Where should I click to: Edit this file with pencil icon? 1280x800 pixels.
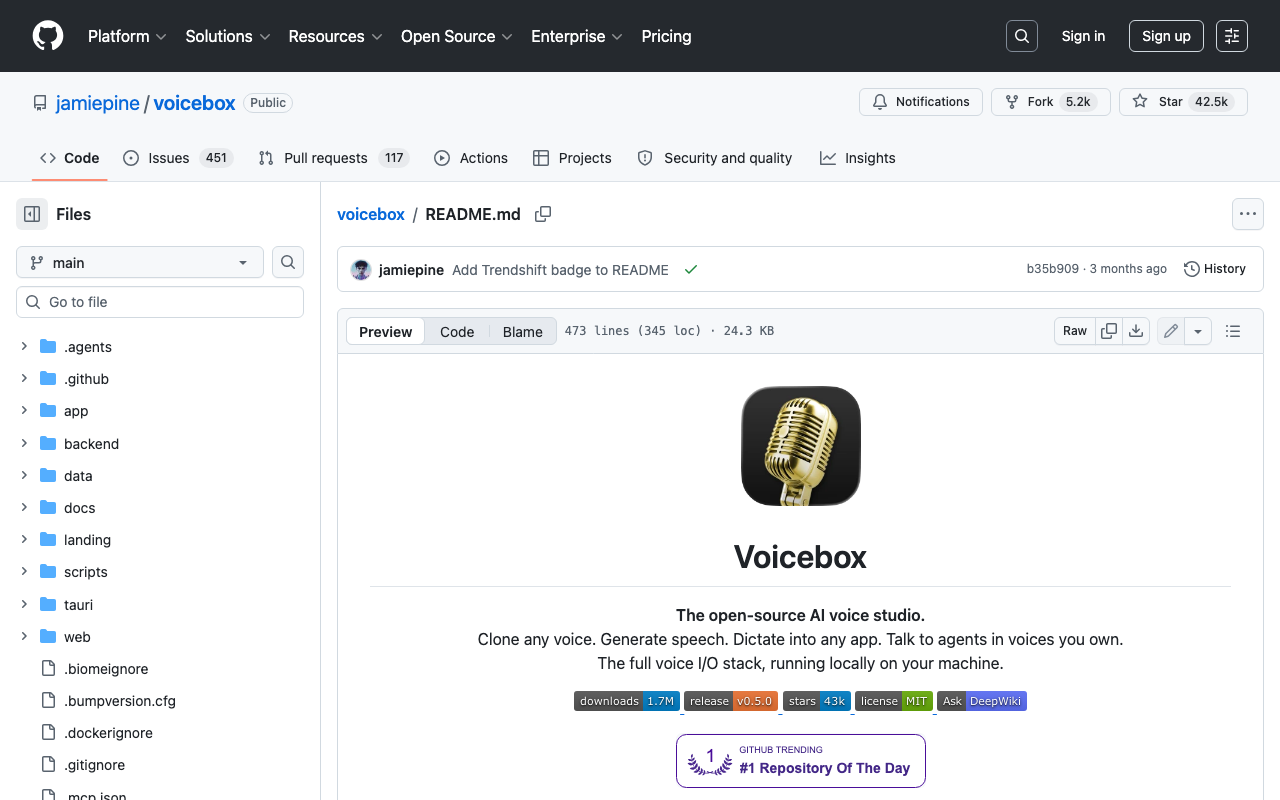coord(1171,331)
